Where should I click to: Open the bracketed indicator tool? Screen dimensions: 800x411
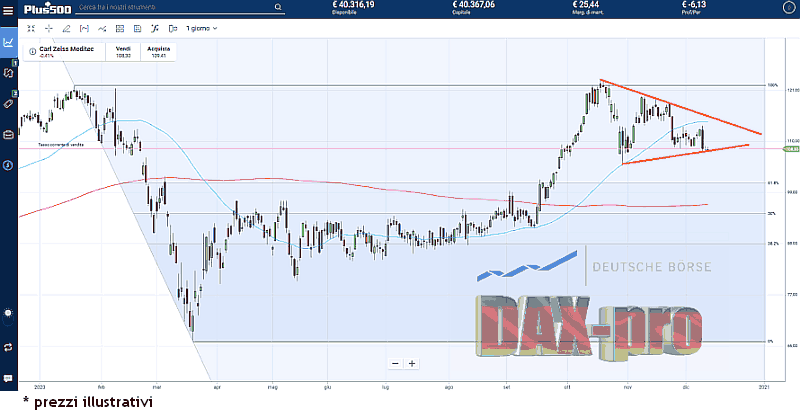click(84, 29)
